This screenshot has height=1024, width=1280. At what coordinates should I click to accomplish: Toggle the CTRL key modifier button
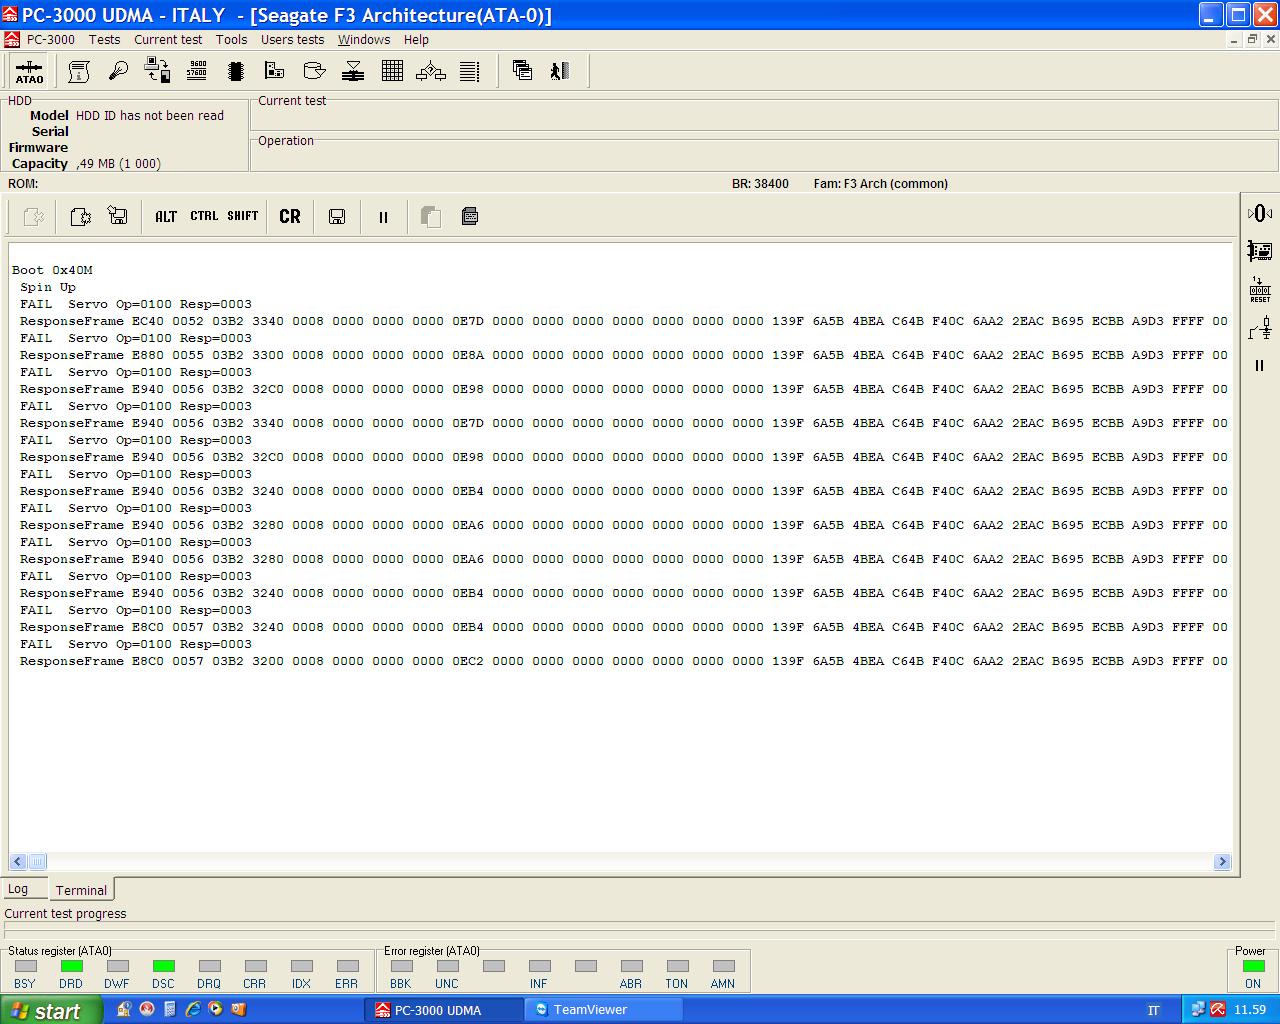(204, 217)
